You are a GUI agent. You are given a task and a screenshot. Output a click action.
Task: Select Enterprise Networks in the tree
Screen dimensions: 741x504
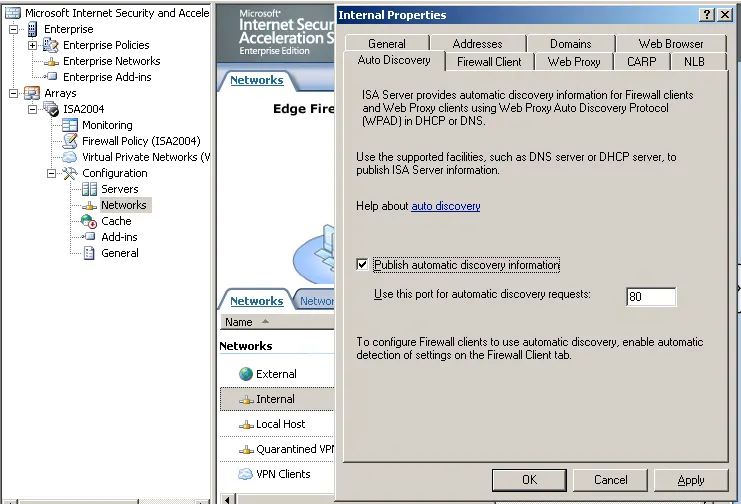click(x=112, y=61)
